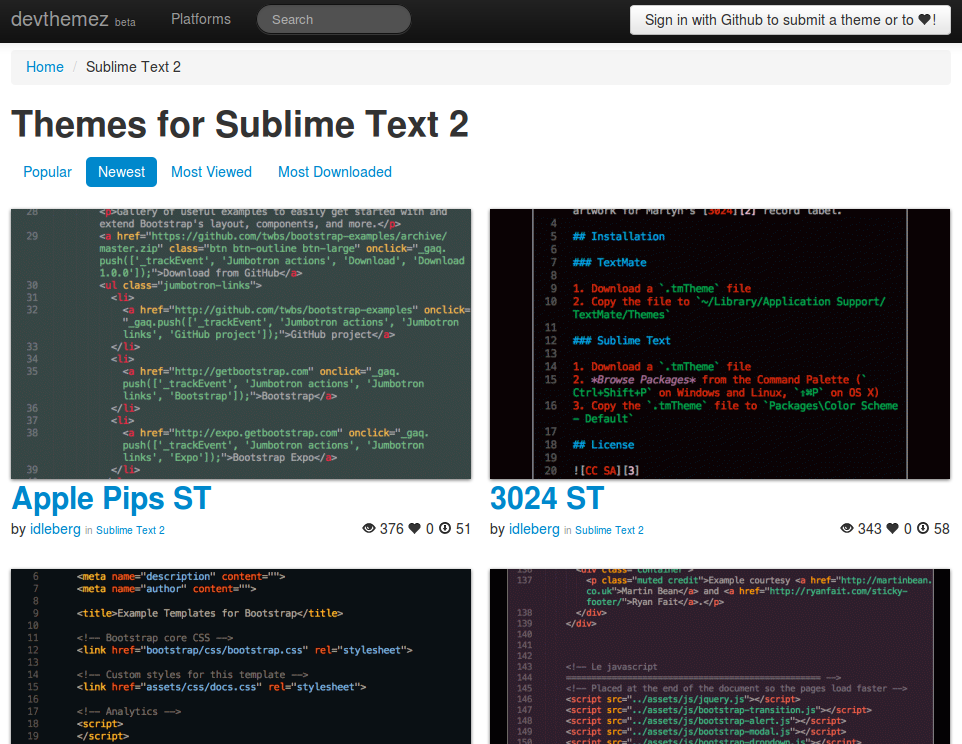Visit idleberg profile under 3024 ST
Viewport: 962px width, 744px height.
point(534,529)
